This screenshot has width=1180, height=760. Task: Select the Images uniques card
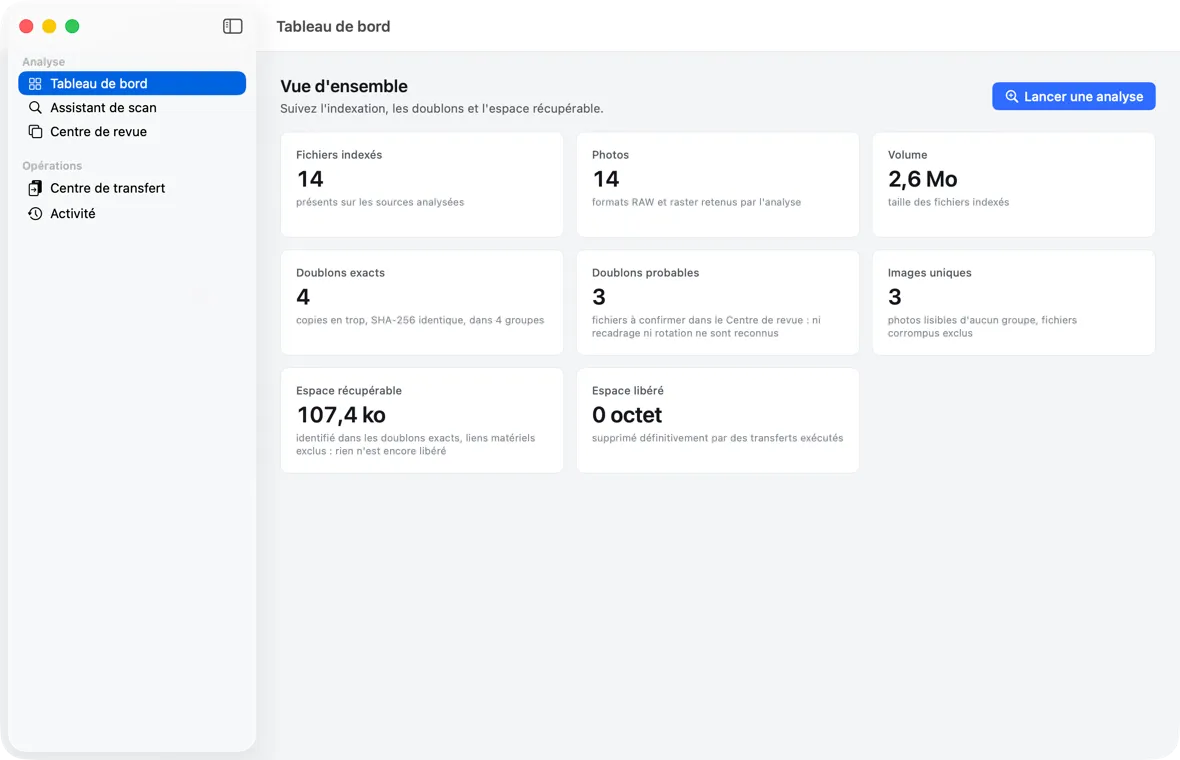click(x=1013, y=302)
